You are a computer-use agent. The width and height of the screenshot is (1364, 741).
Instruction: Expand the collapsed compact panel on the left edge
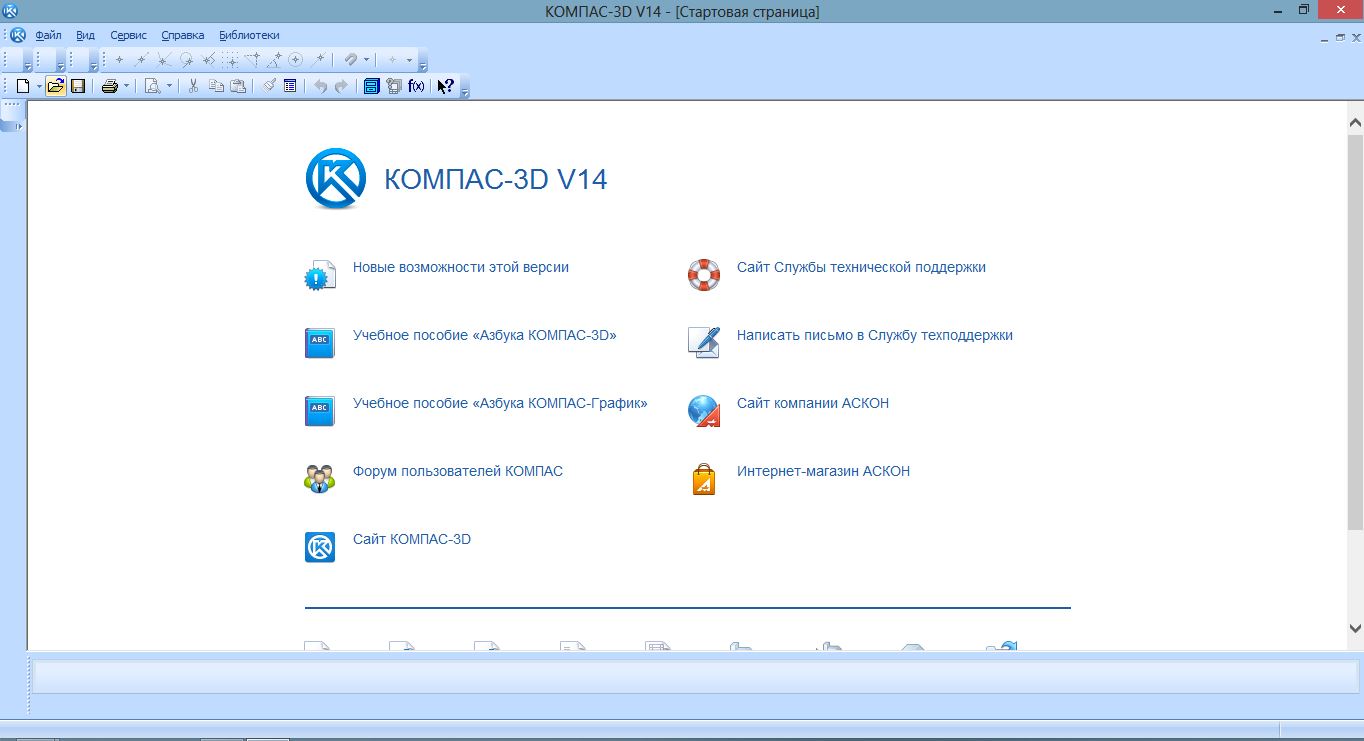click(19, 127)
